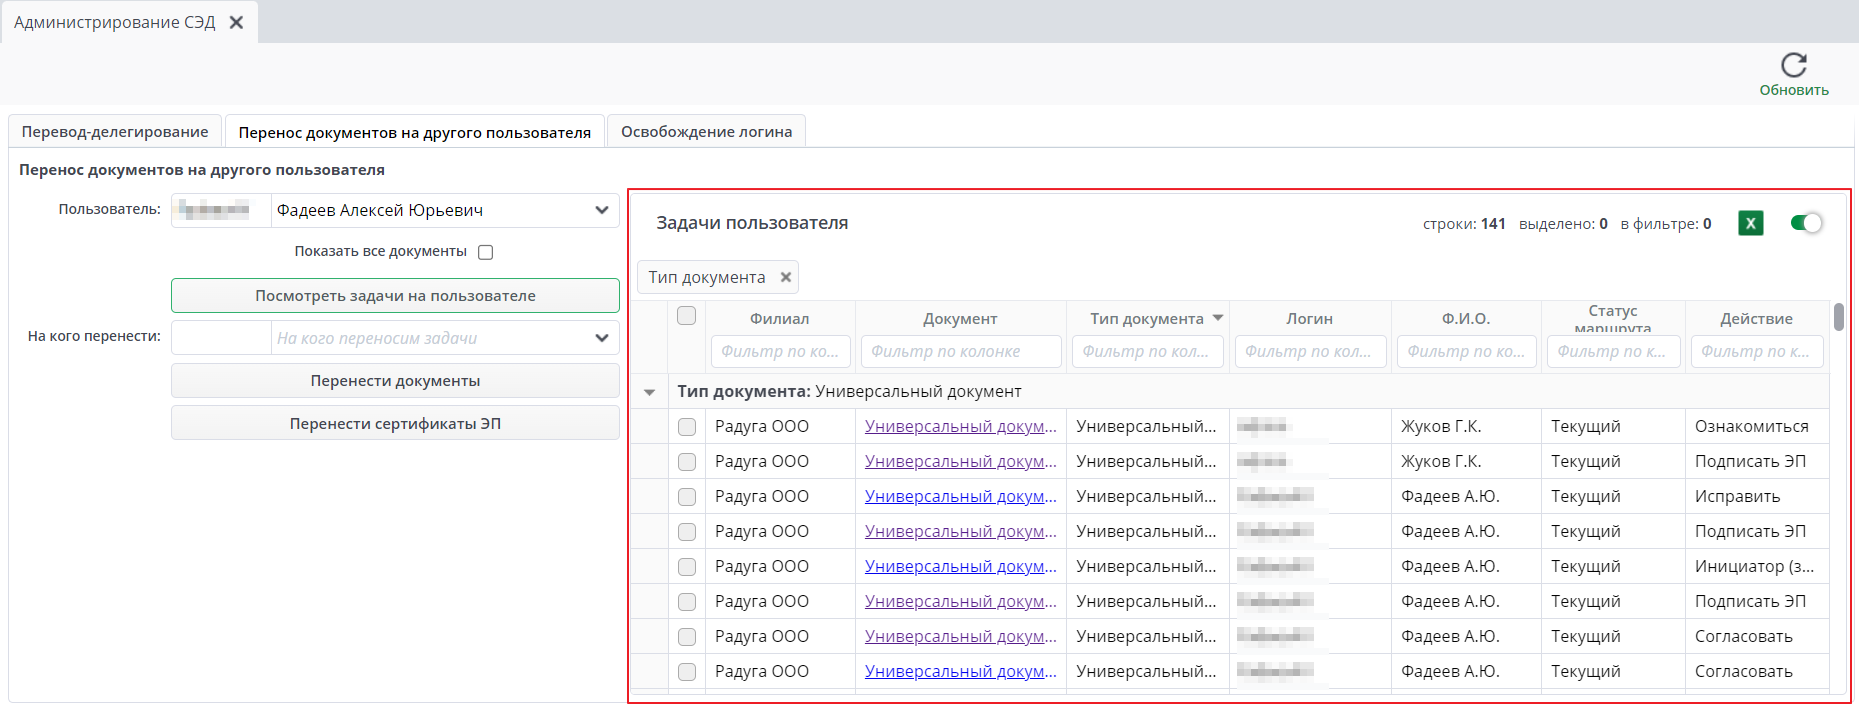Tick checkbox of row with action Ознакомиться
Image resolution: width=1859 pixels, height=706 pixels.
[687, 427]
